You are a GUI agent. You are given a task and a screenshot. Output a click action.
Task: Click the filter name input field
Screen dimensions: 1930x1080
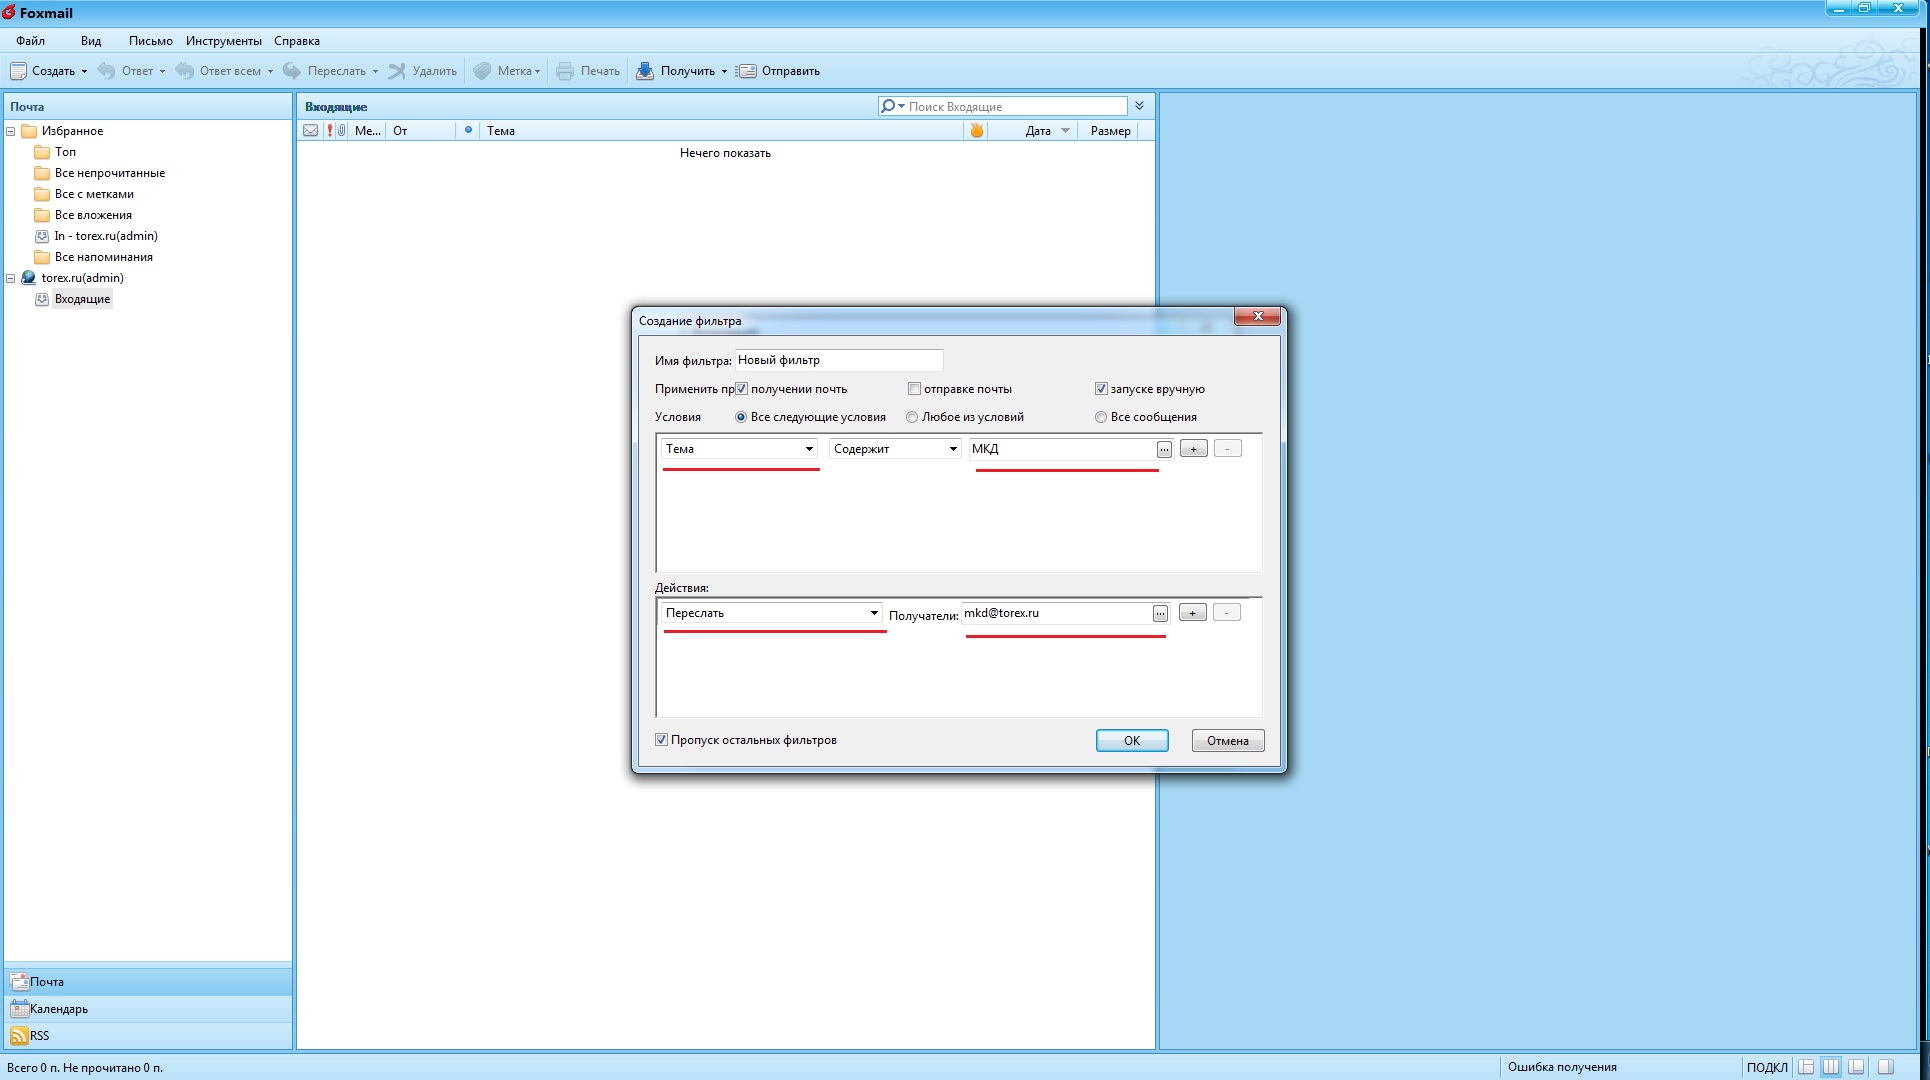(838, 360)
